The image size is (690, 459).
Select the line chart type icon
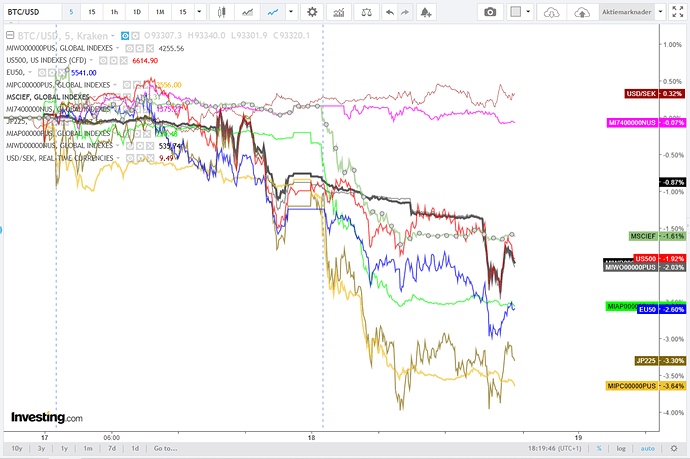click(273, 12)
